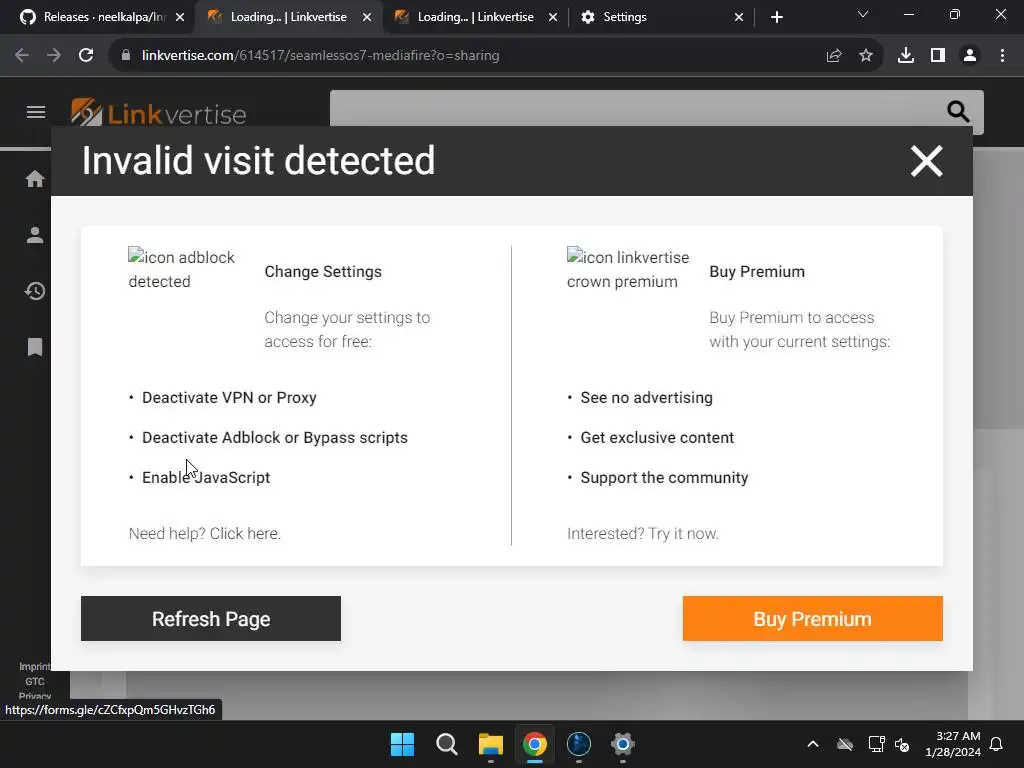Screen dimensions: 1024x768
Task: Open the Chrome downloads icon
Action: (x=906, y=56)
